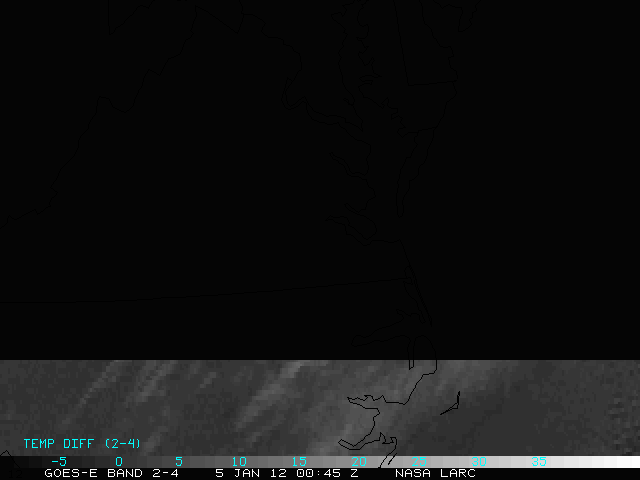
Task: Select the 35 value on the scale
Action: click(538, 461)
